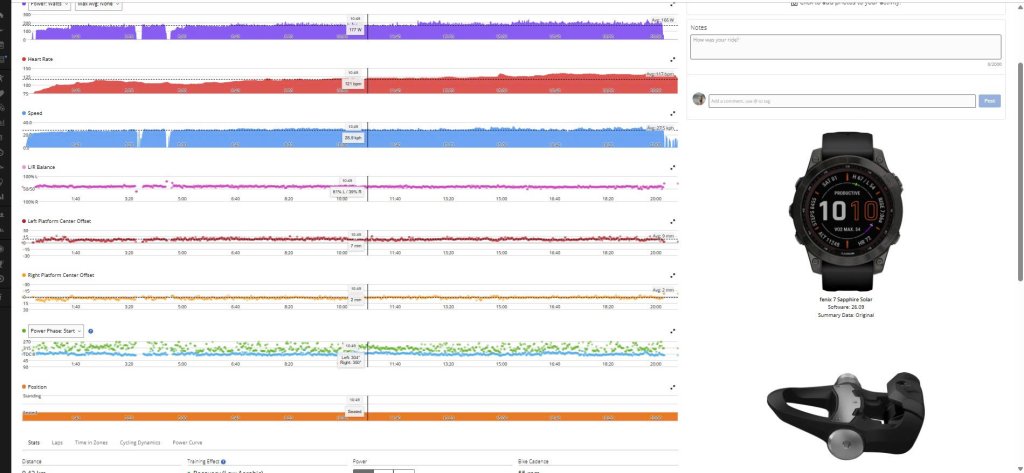1024x473 pixels.
Task: Click the L/R Balance chart title
Action: 41,168
